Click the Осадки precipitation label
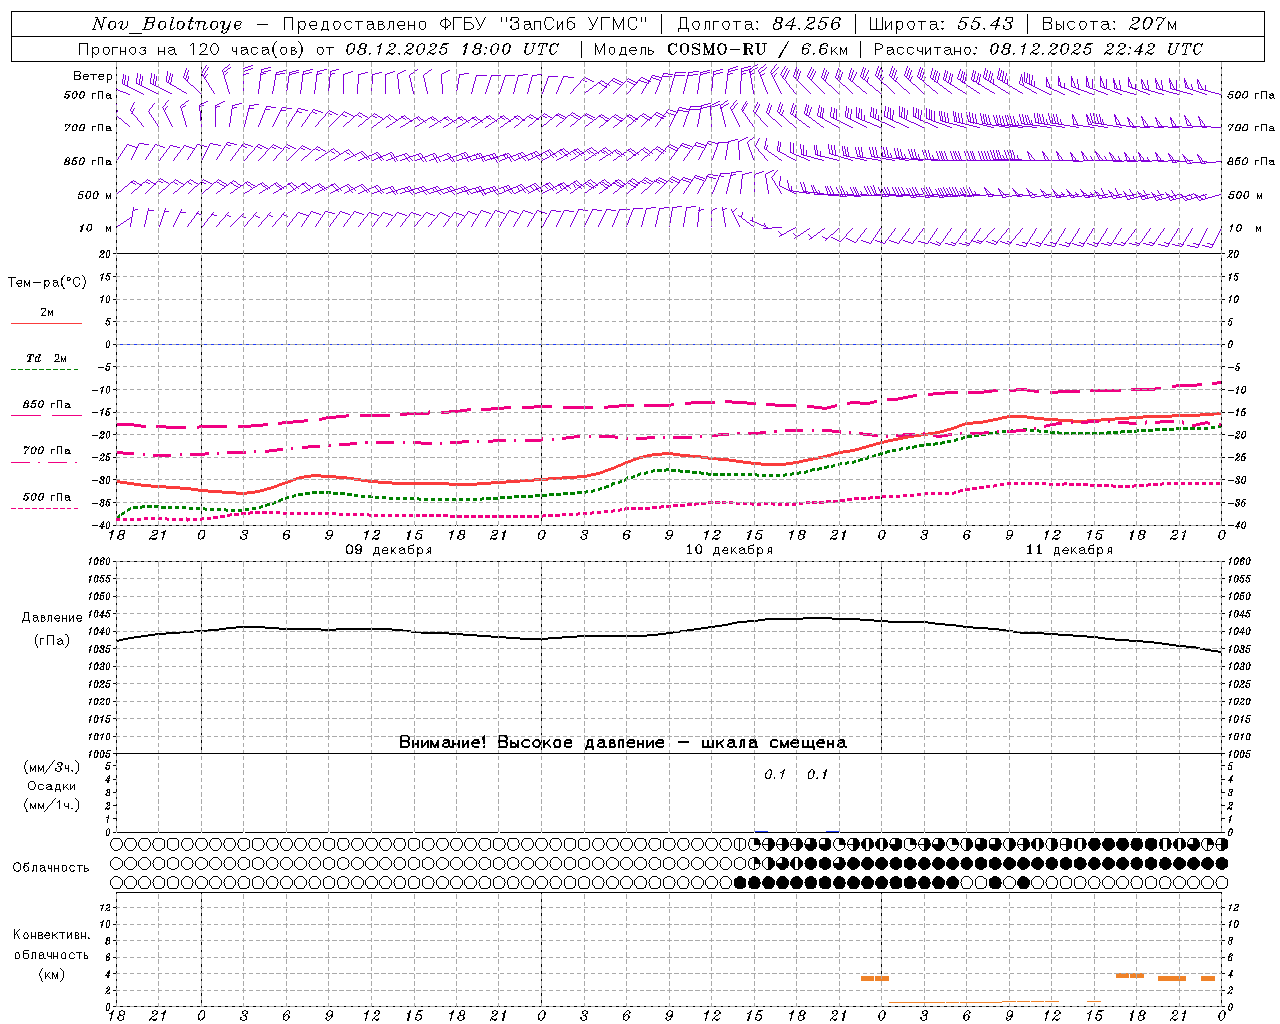 click(52, 786)
